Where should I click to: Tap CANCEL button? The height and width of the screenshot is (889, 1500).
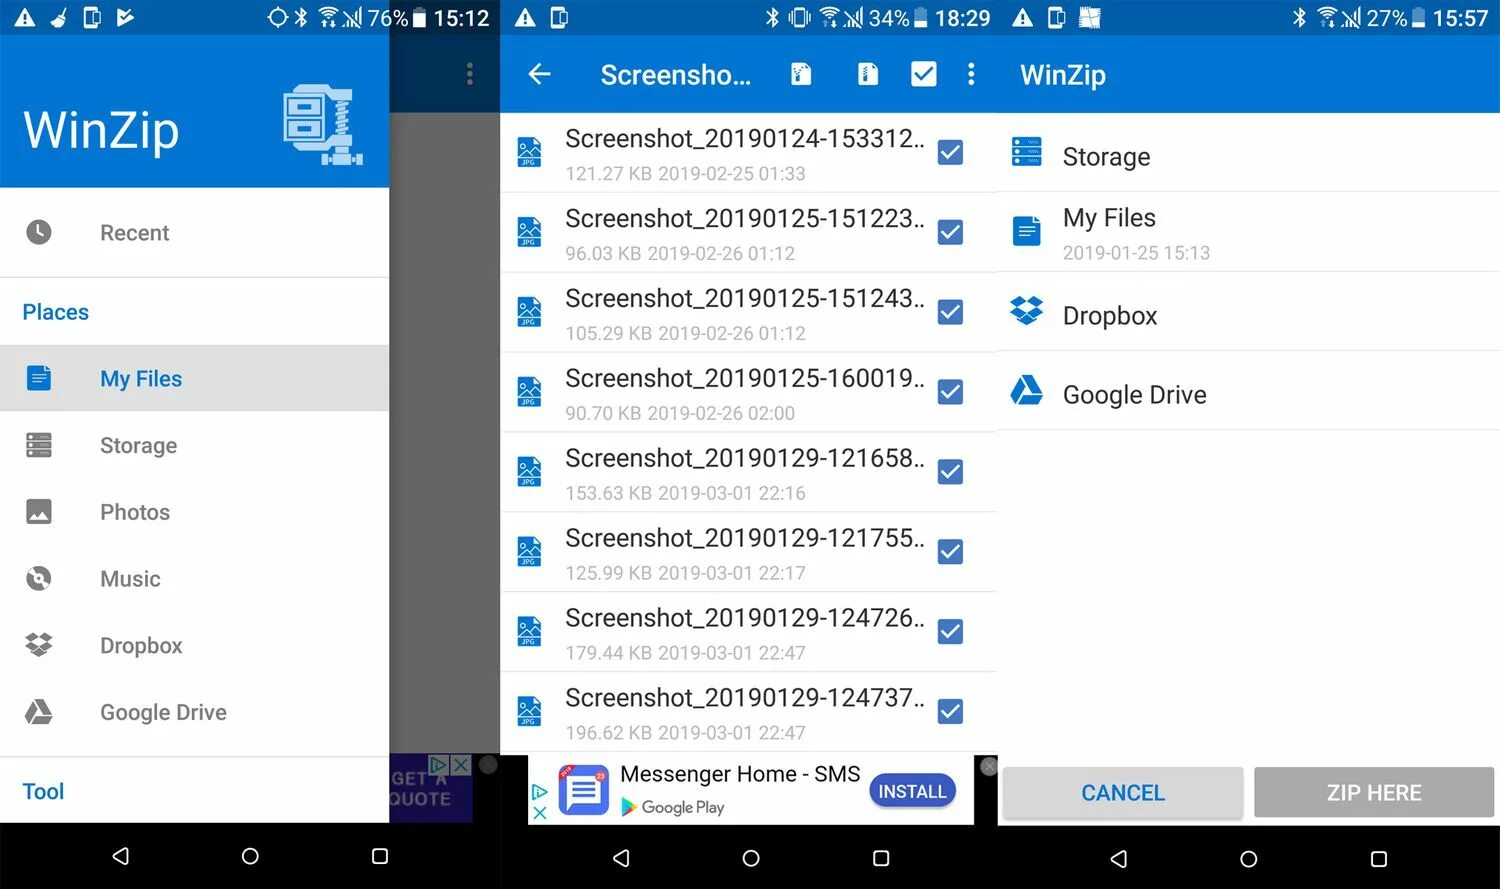[1123, 793]
